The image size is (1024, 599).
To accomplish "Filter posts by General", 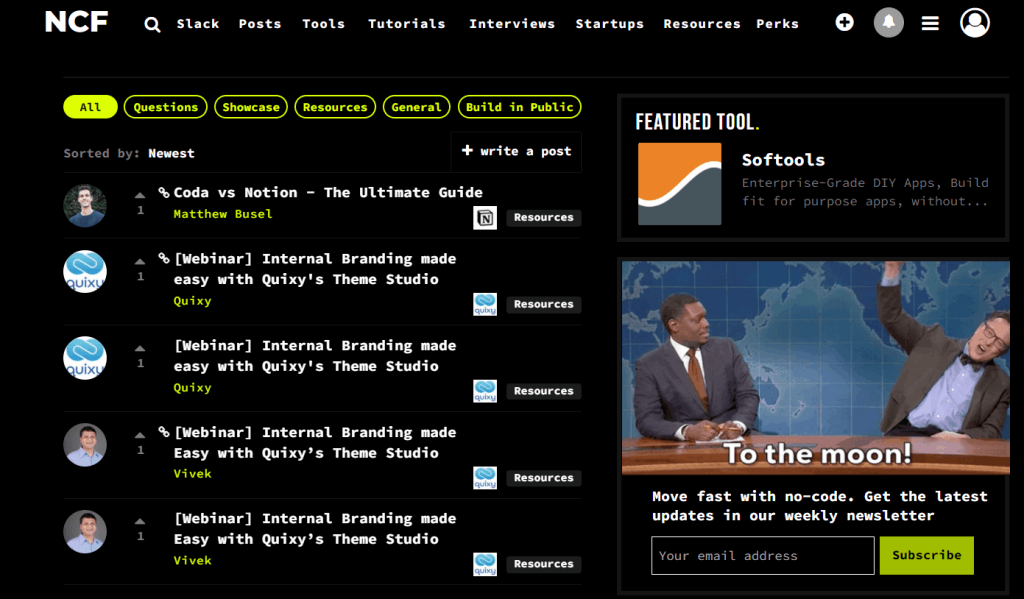I will click(x=416, y=107).
